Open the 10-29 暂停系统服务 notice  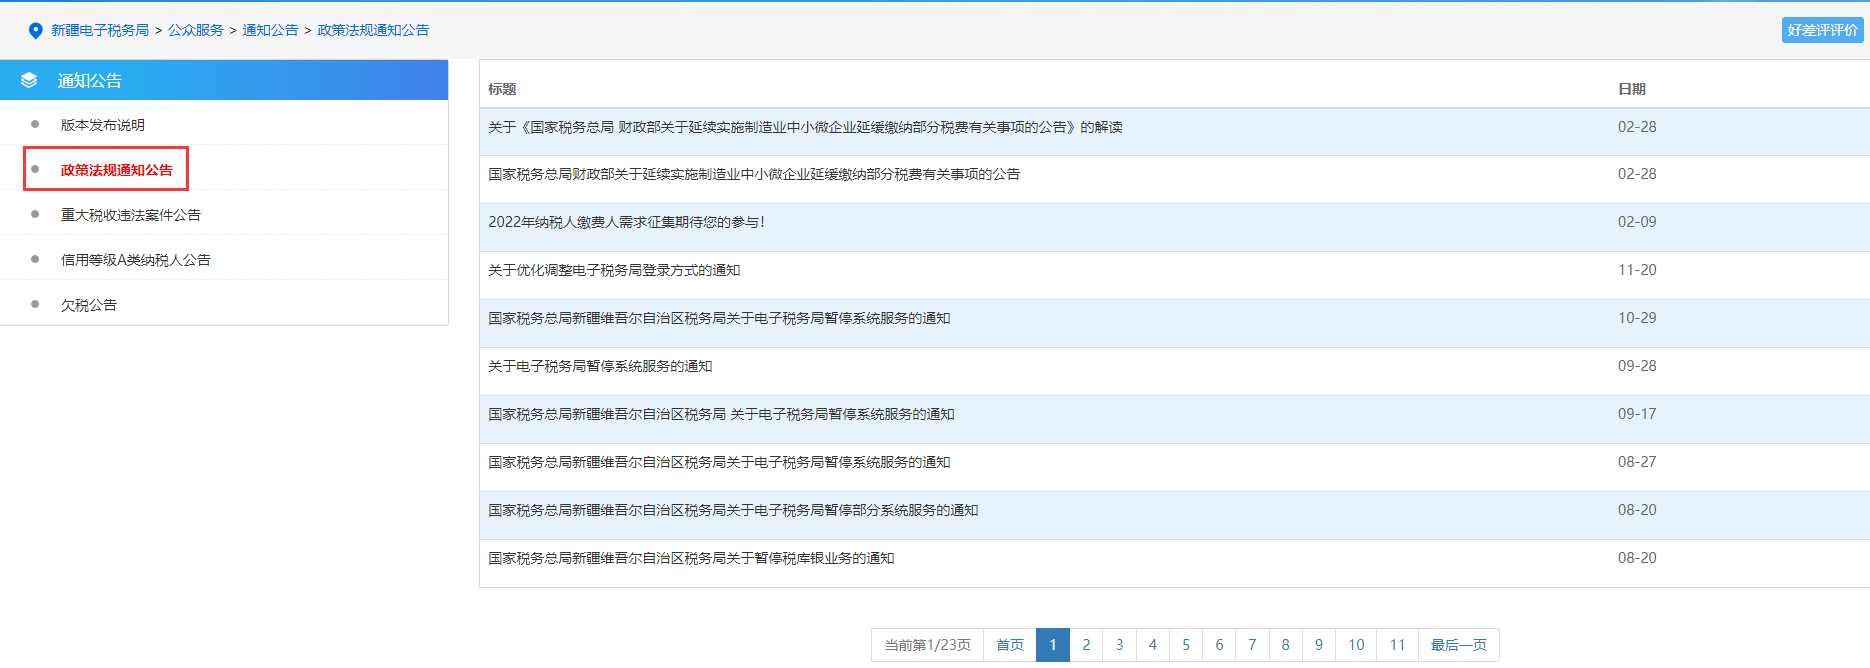coord(719,318)
